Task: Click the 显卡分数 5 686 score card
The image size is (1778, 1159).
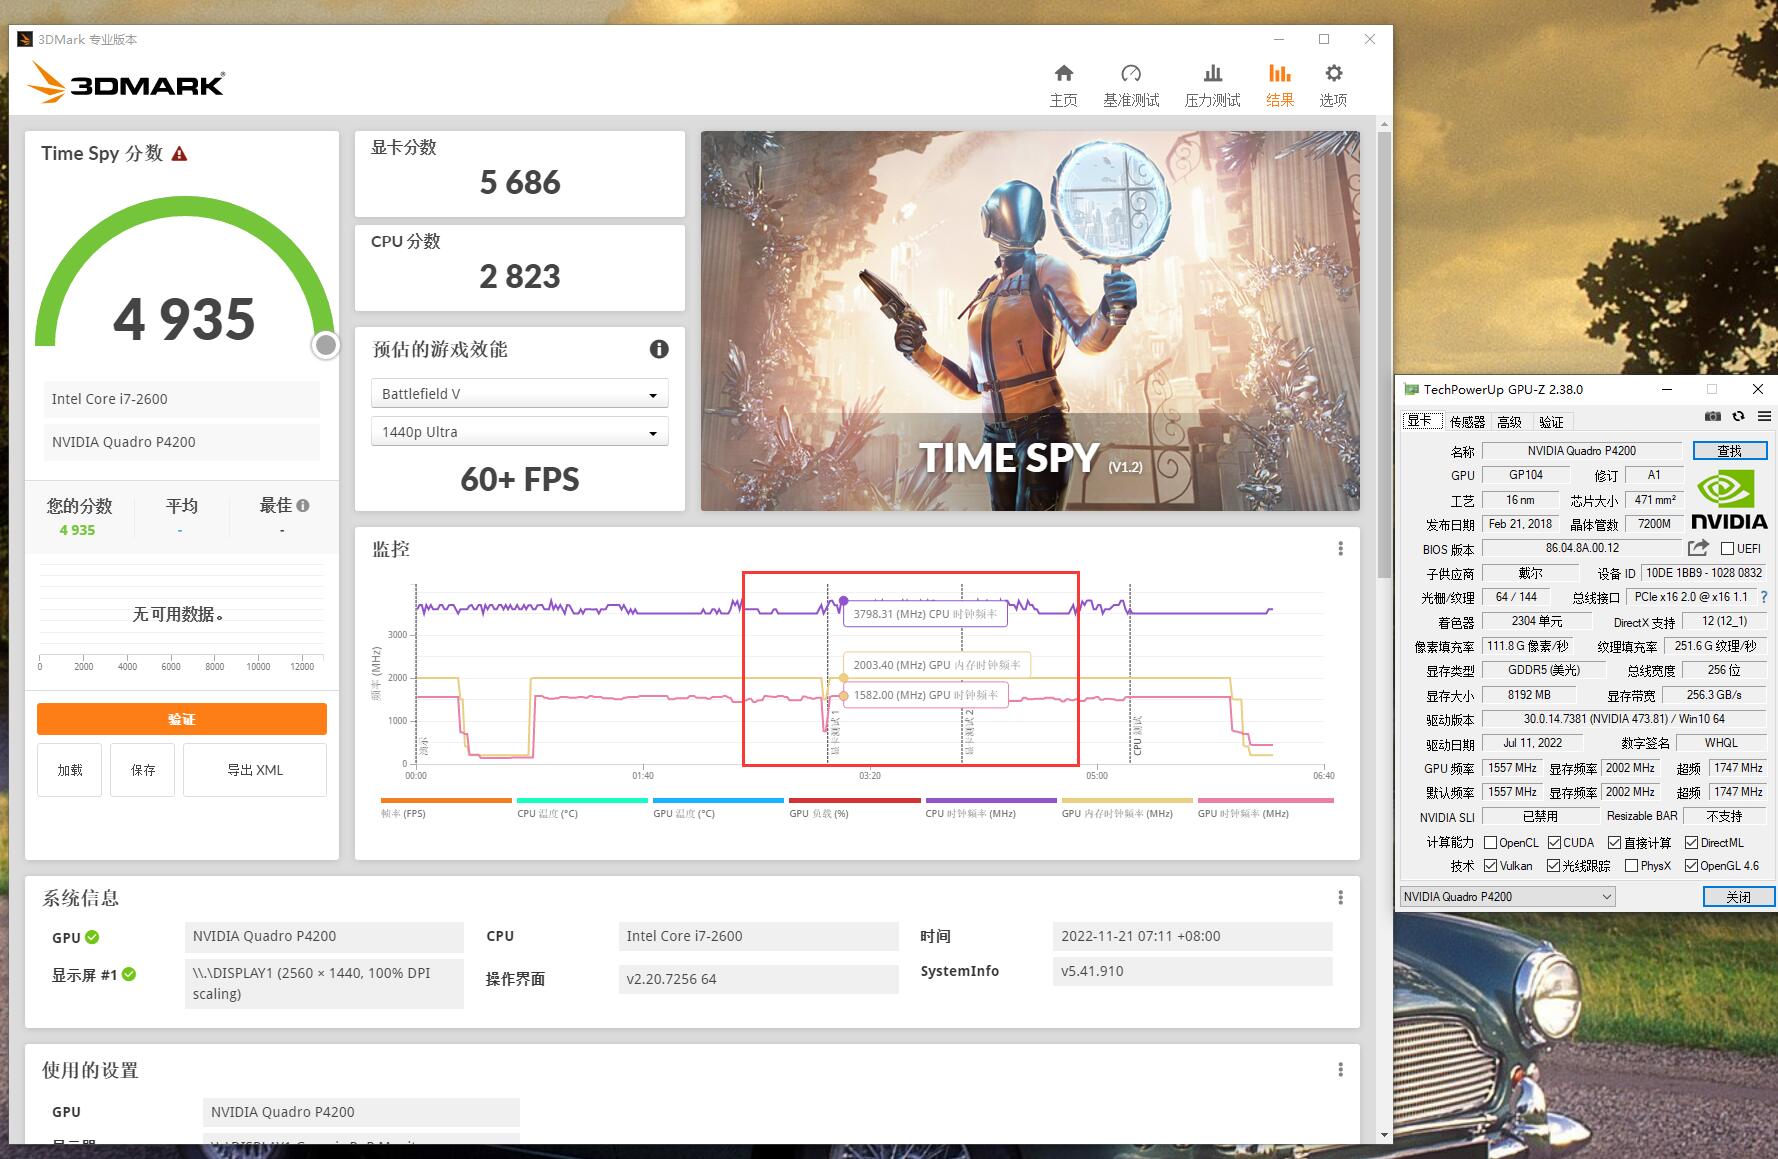Action: tap(520, 174)
